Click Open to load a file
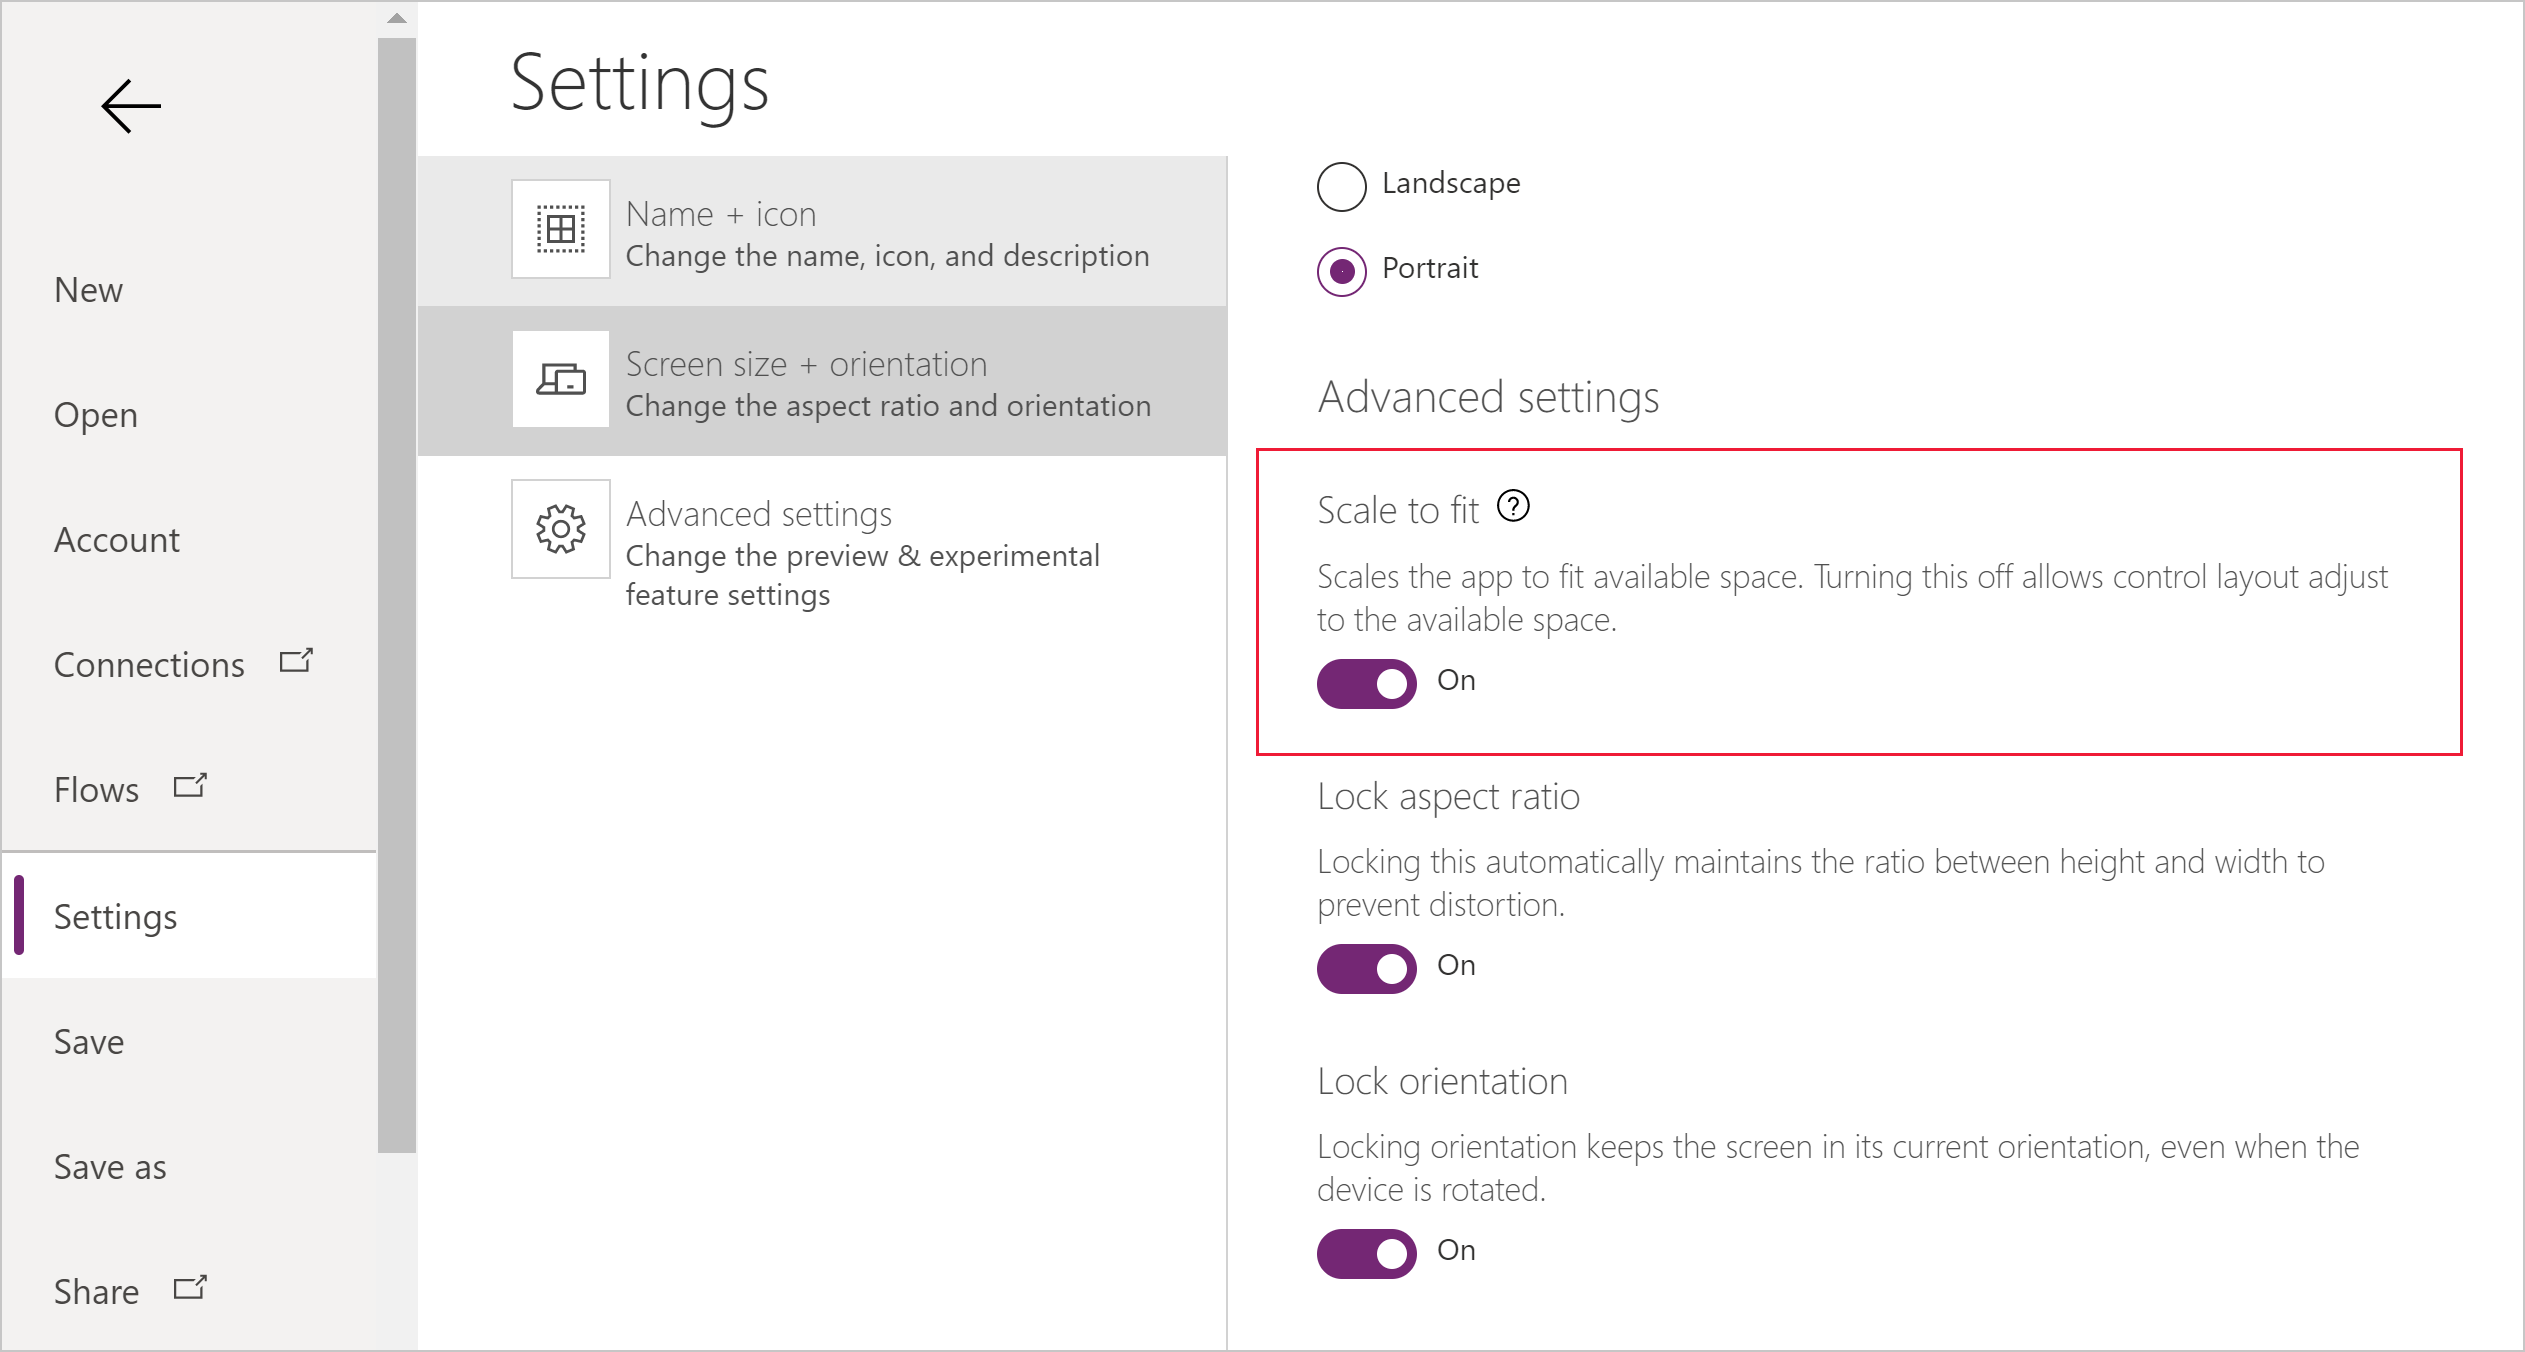The image size is (2525, 1352). point(97,412)
